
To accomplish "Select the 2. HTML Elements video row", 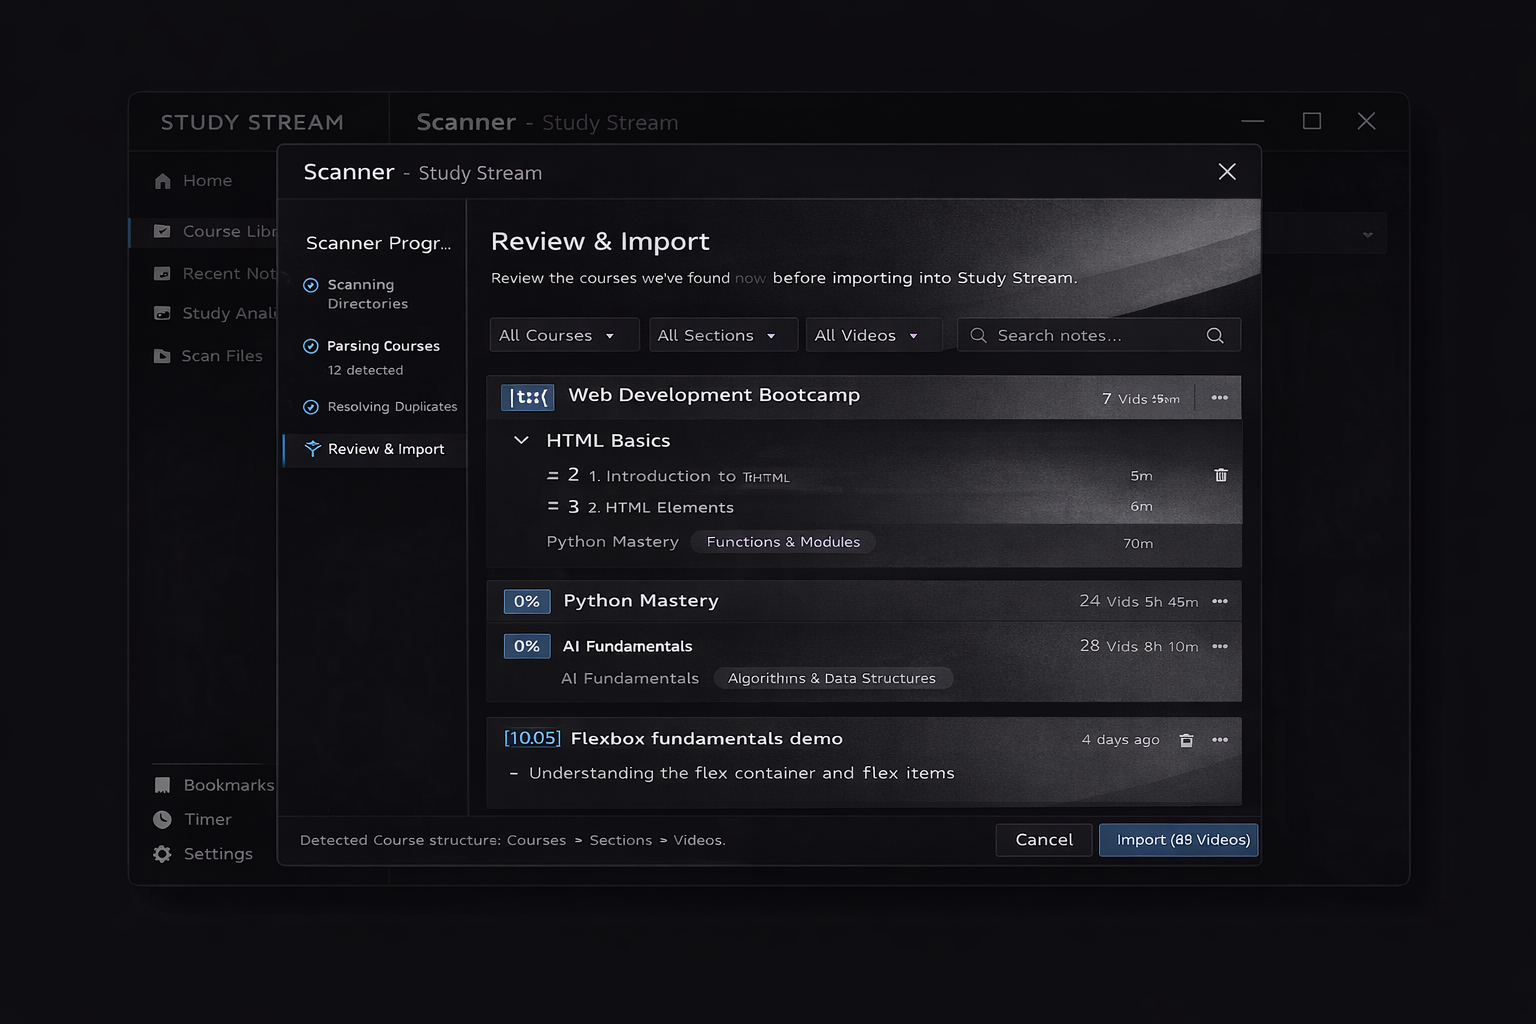I will pyautogui.click(x=864, y=507).
